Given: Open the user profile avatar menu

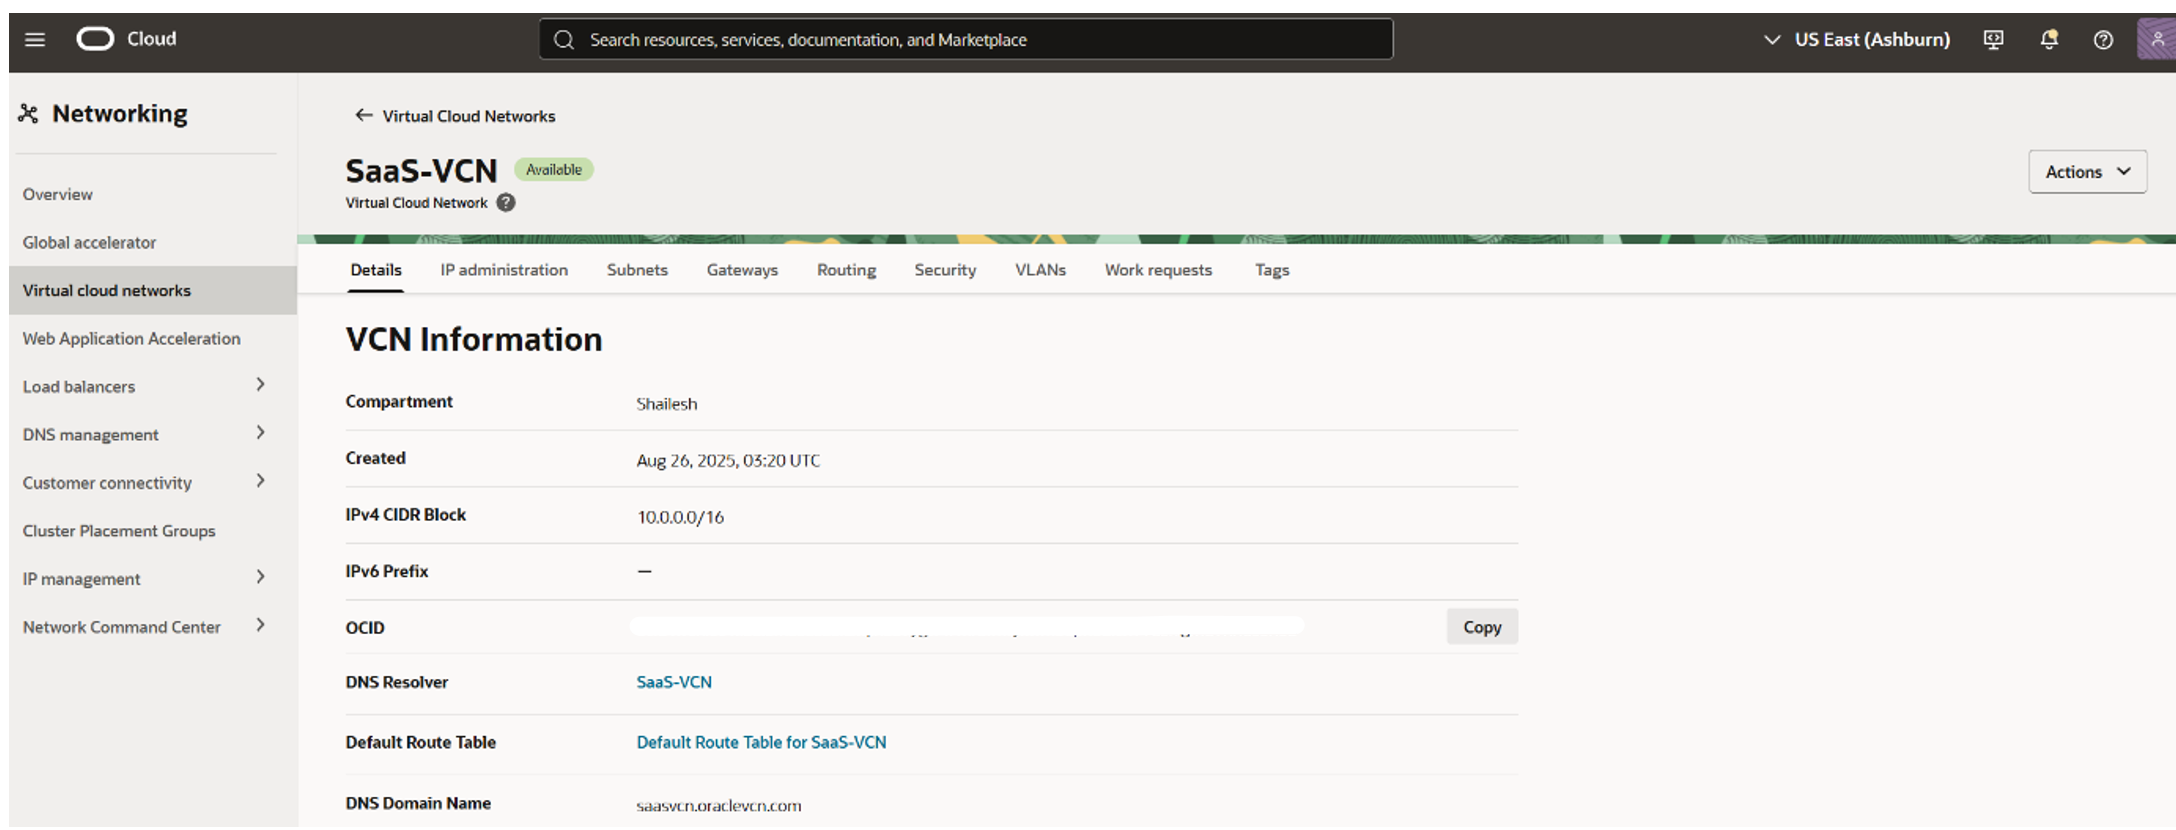Looking at the screenshot, I should click(x=2156, y=40).
